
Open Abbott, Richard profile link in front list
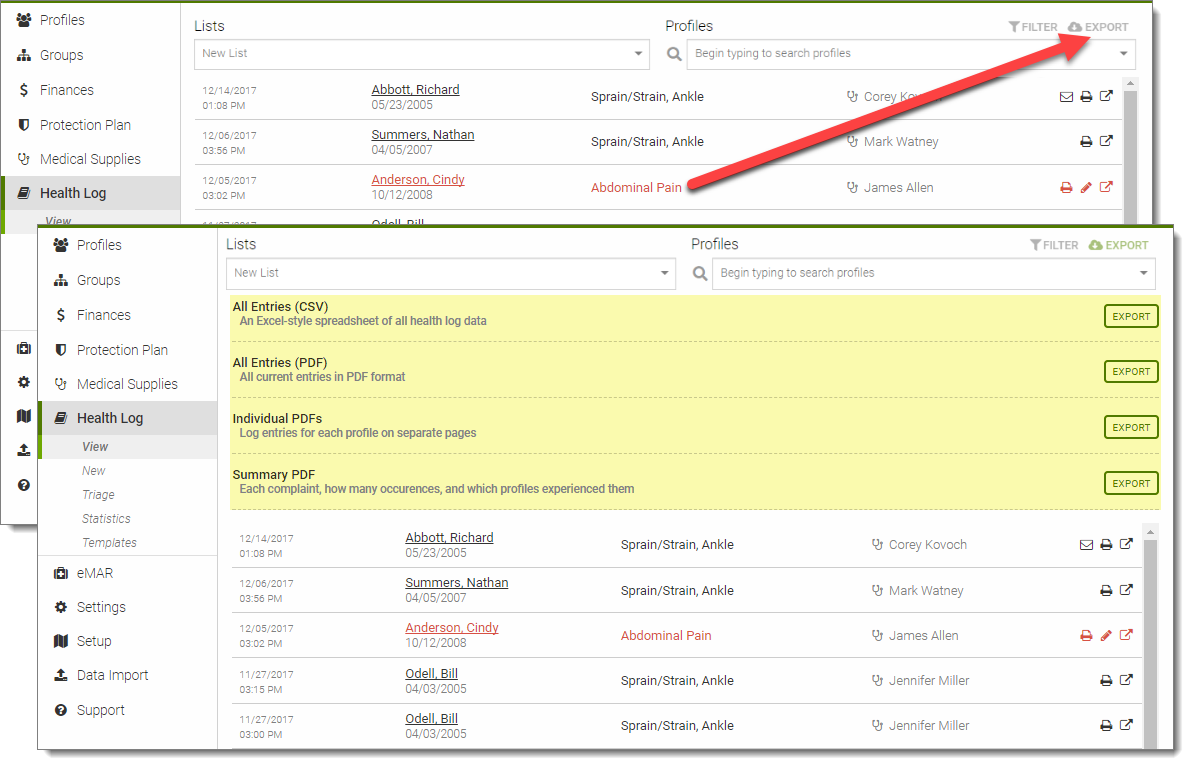(449, 538)
